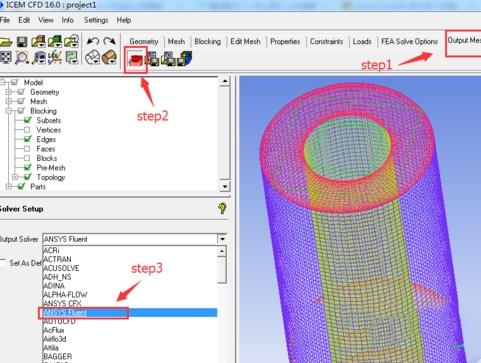Click the Solver Setup help lightbulb icon
481x363 pixels.
[x=222, y=209]
